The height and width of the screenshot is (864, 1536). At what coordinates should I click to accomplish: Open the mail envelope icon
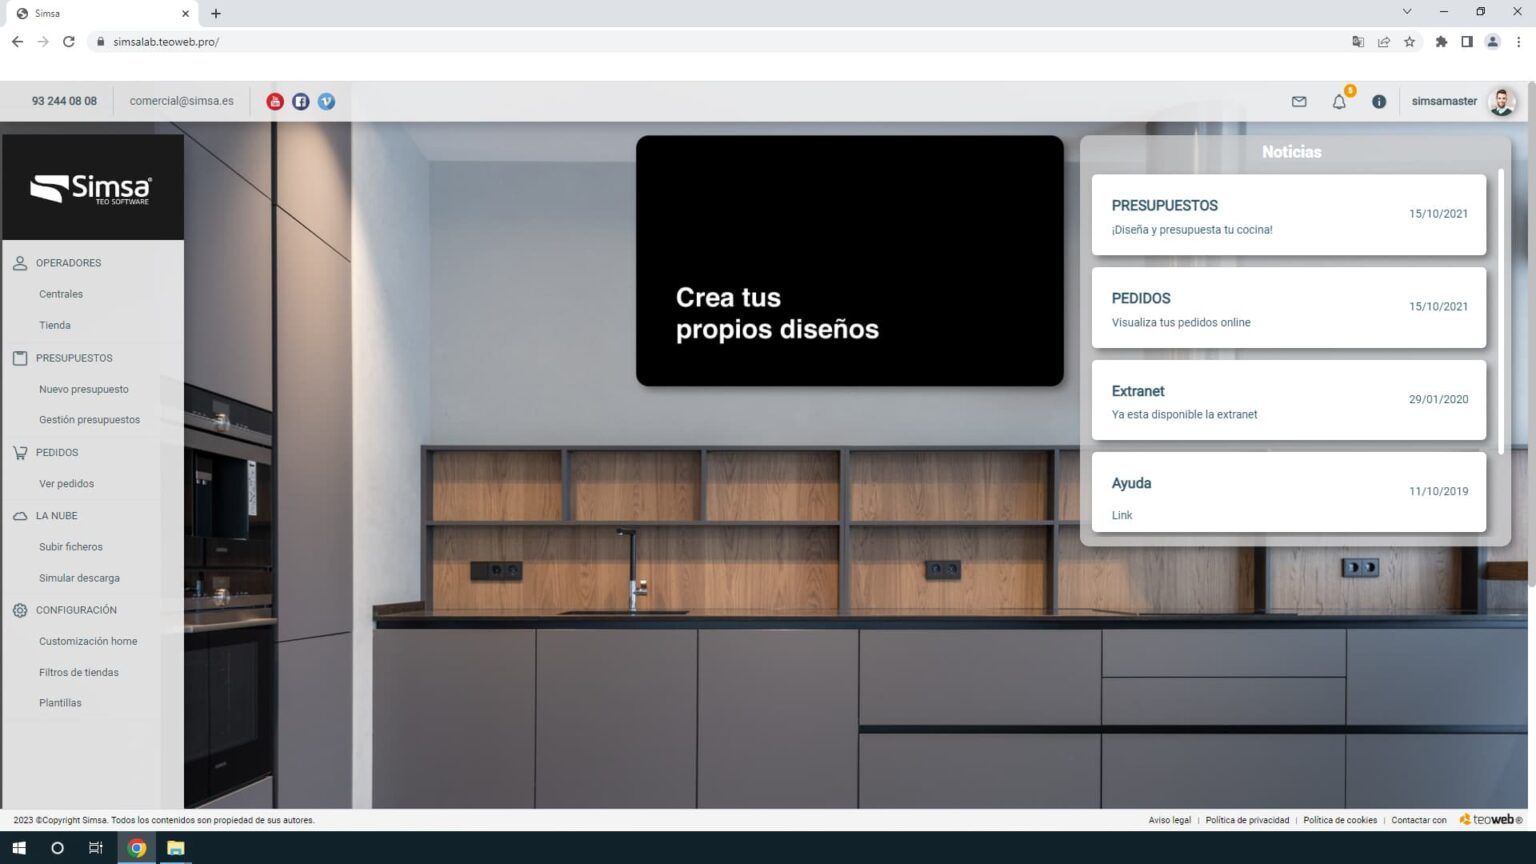click(x=1299, y=101)
